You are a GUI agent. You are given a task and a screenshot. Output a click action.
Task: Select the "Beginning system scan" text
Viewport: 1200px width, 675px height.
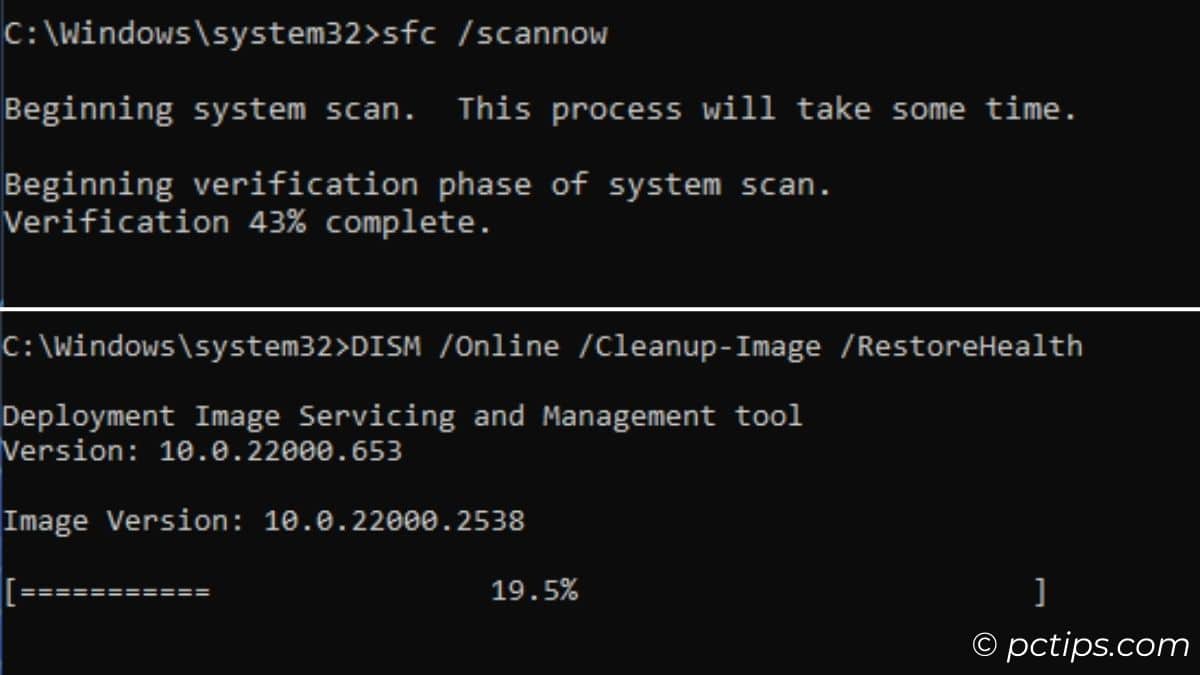point(210,109)
